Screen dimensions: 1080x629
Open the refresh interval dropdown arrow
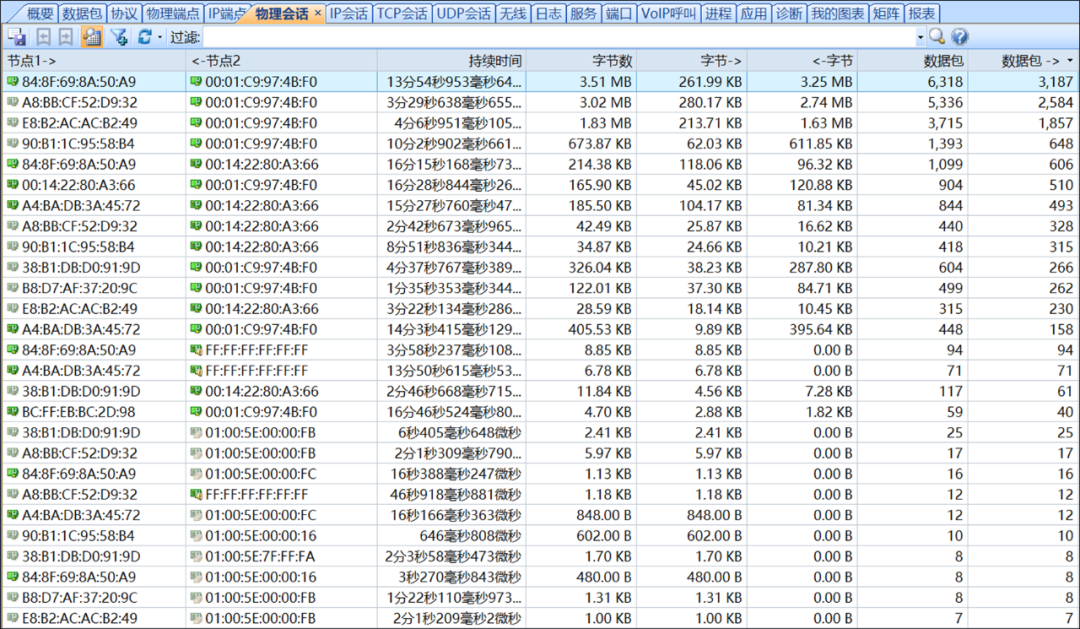click(159, 36)
